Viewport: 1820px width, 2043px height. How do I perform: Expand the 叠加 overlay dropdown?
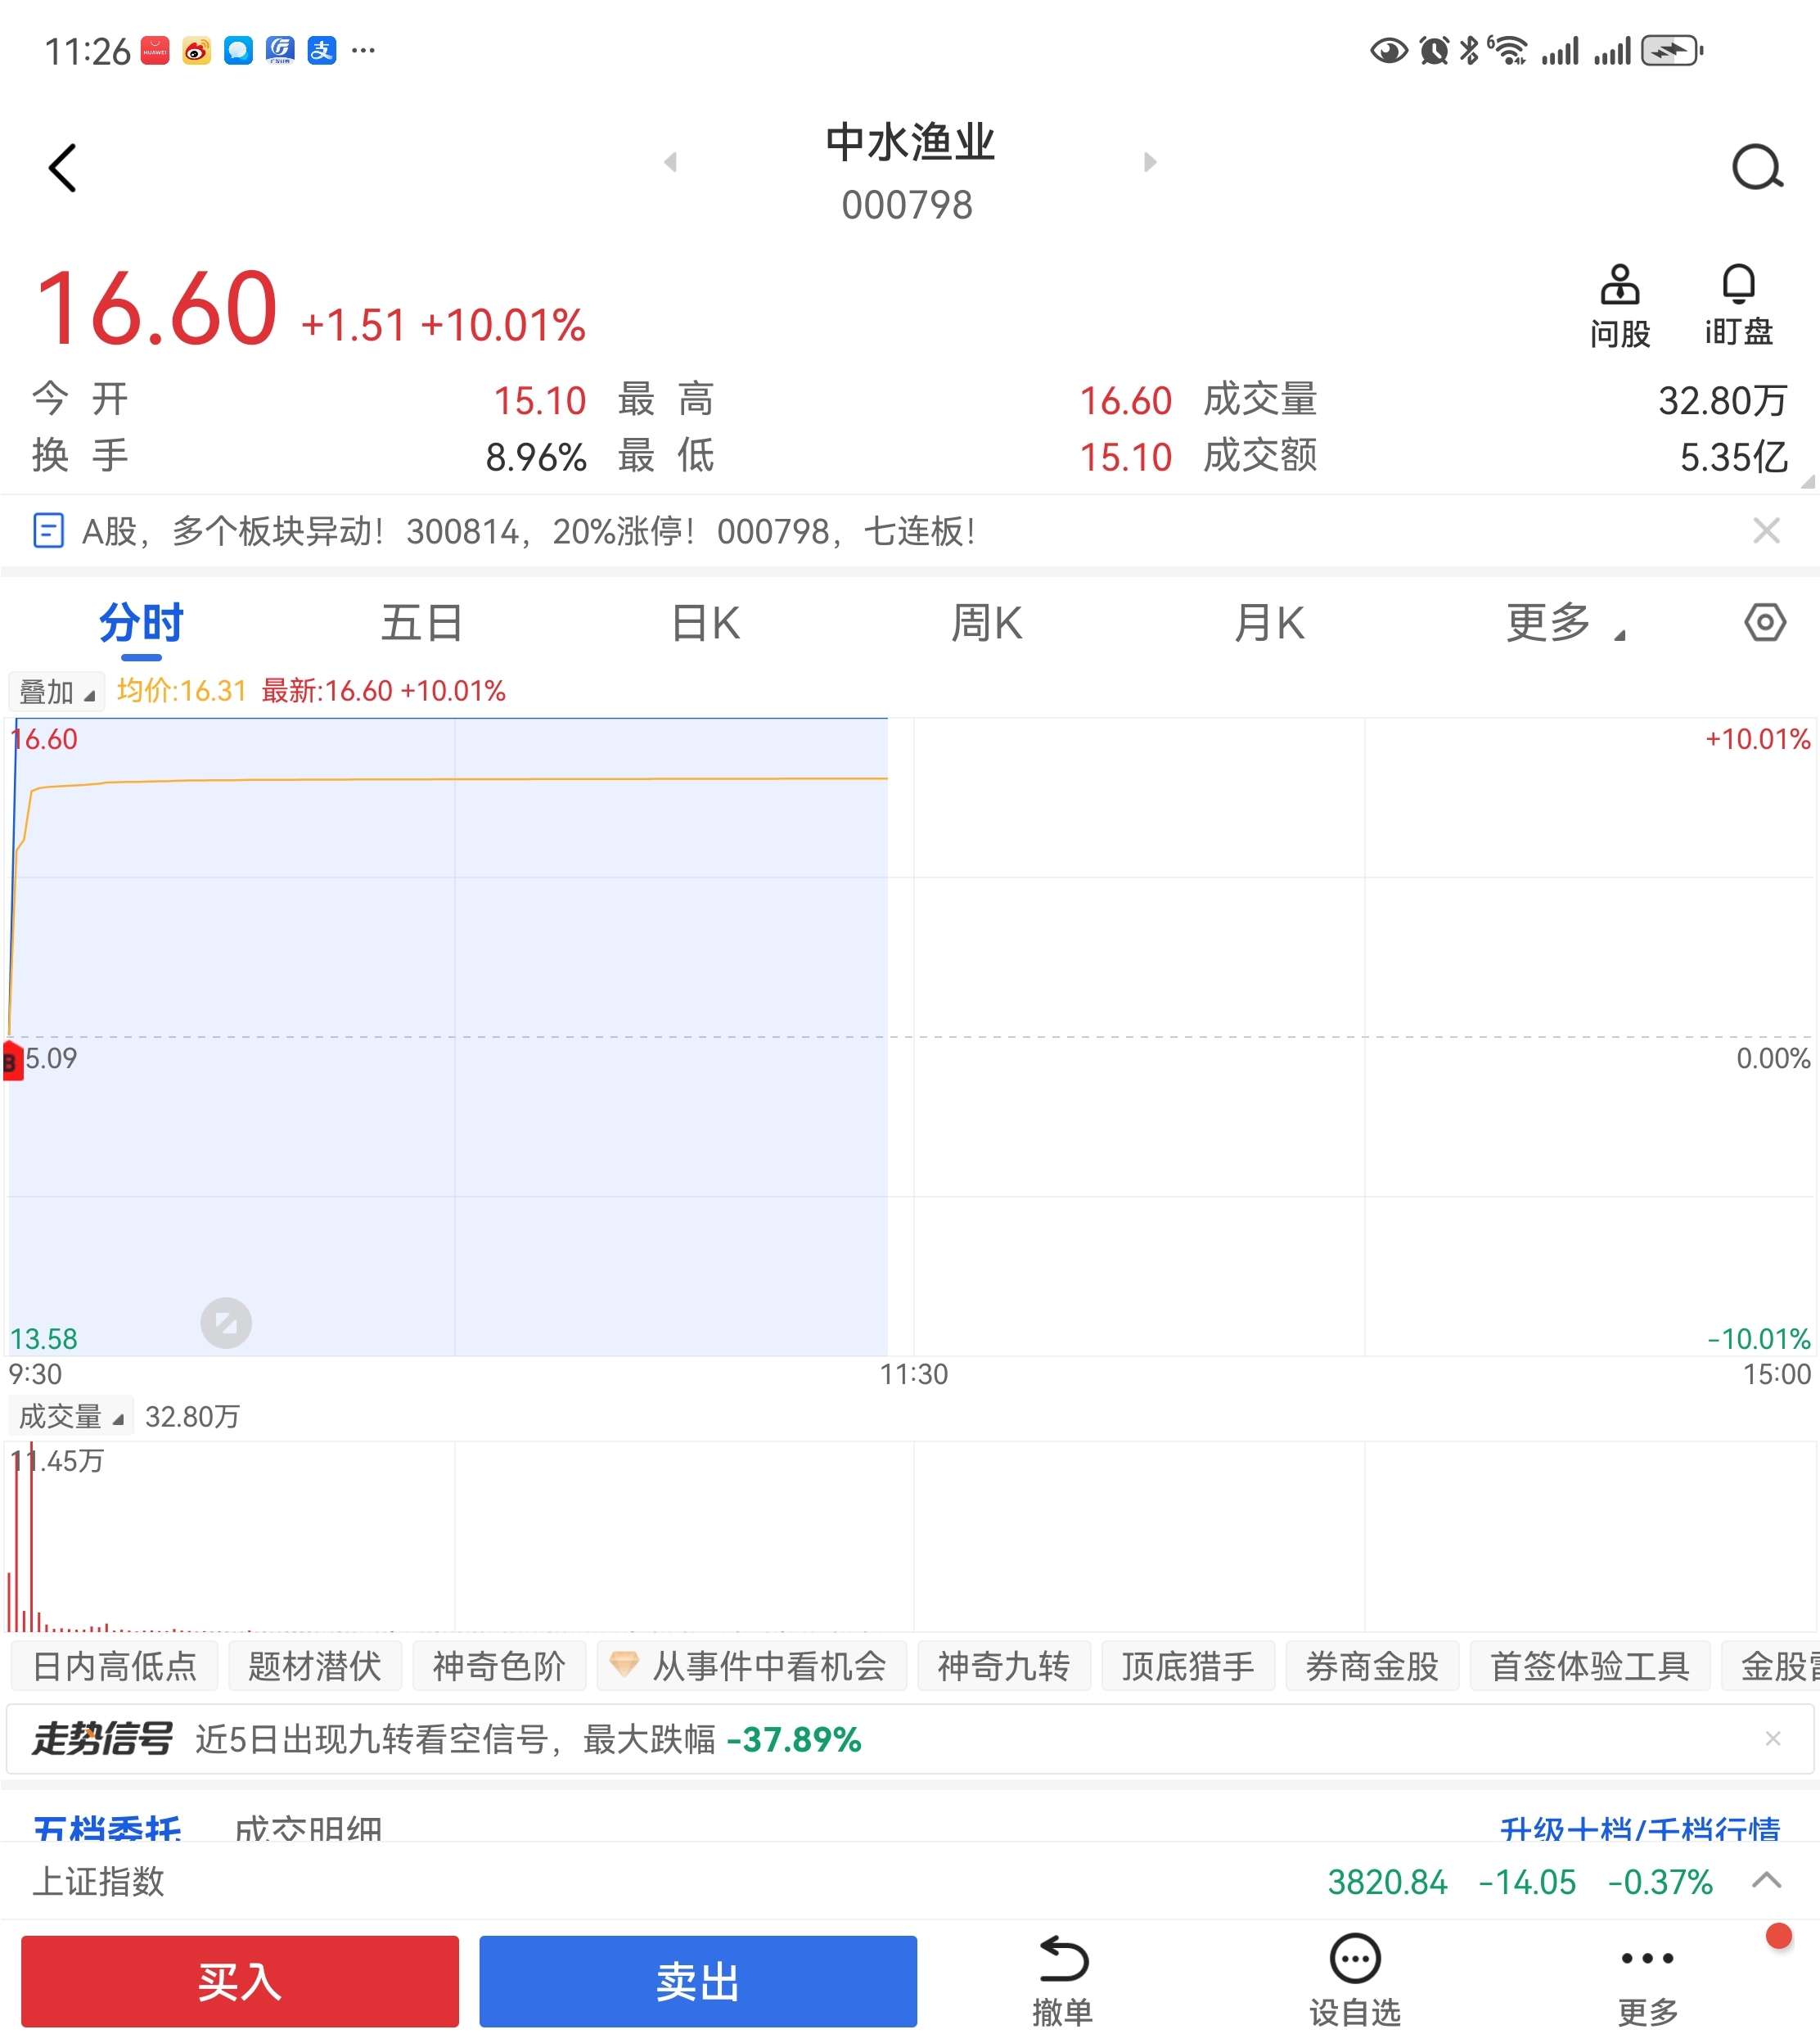click(57, 691)
